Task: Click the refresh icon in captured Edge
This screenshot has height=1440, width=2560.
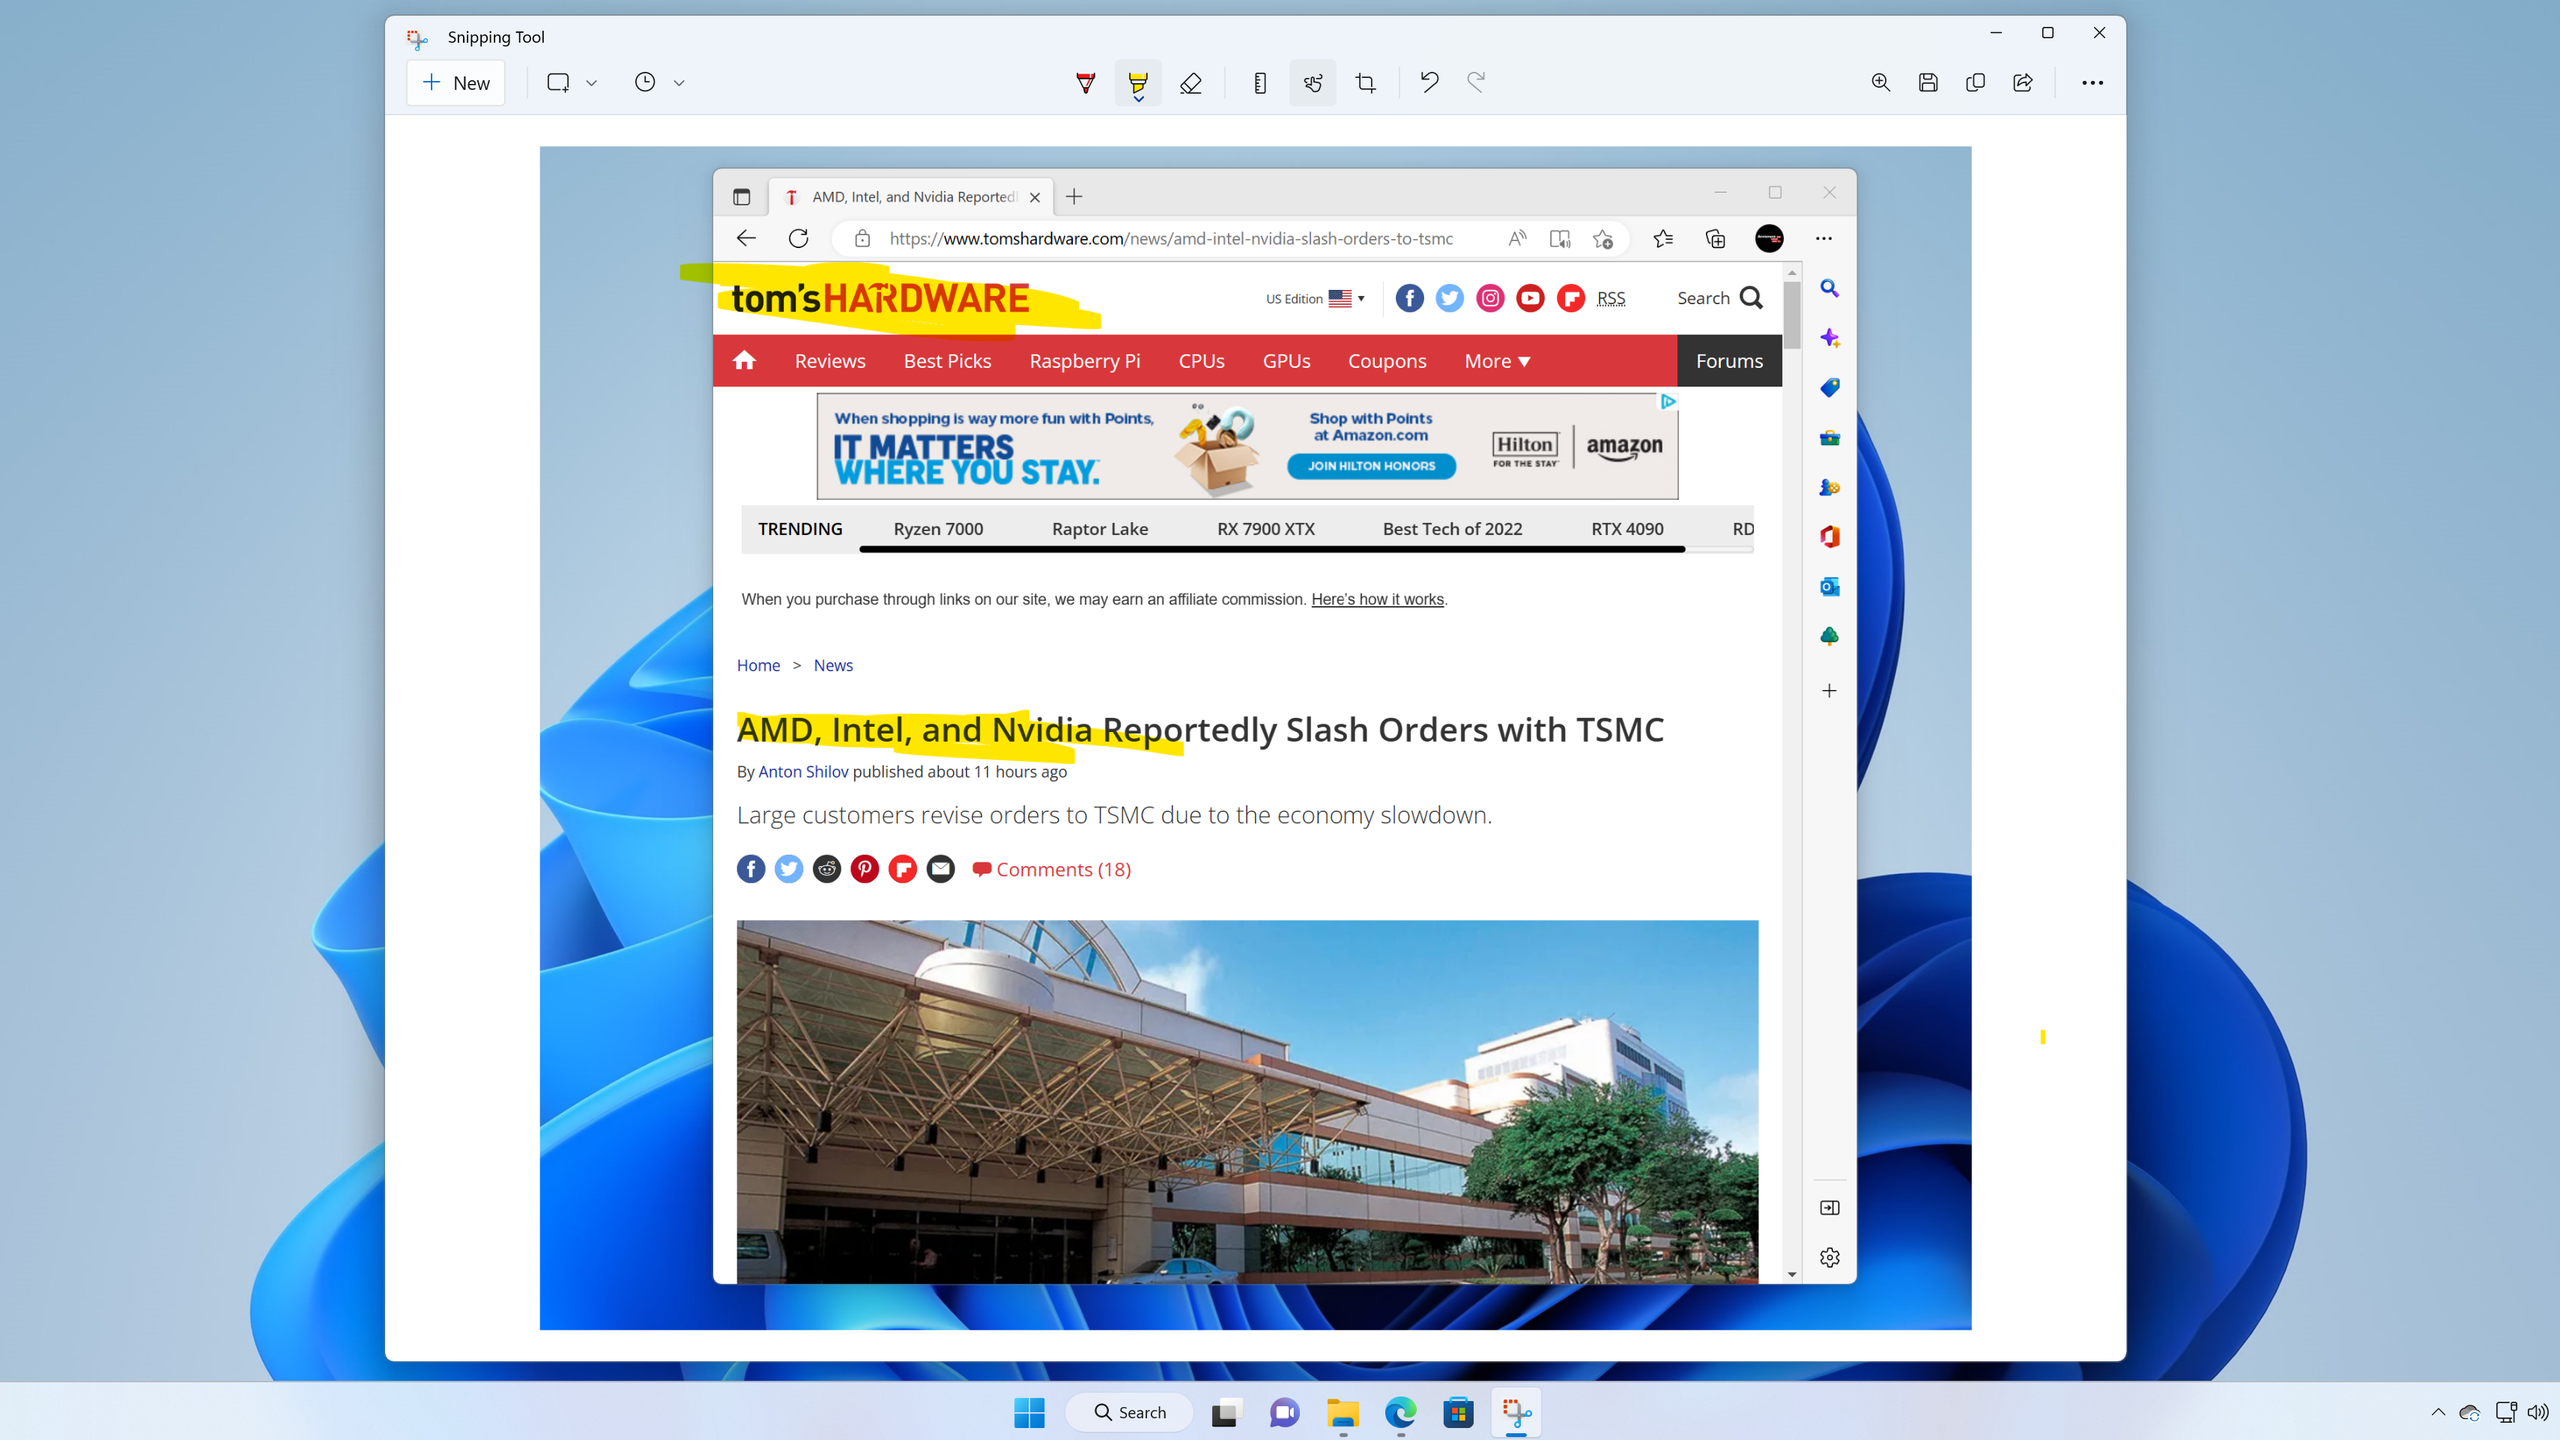Action: click(x=798, y=238)
